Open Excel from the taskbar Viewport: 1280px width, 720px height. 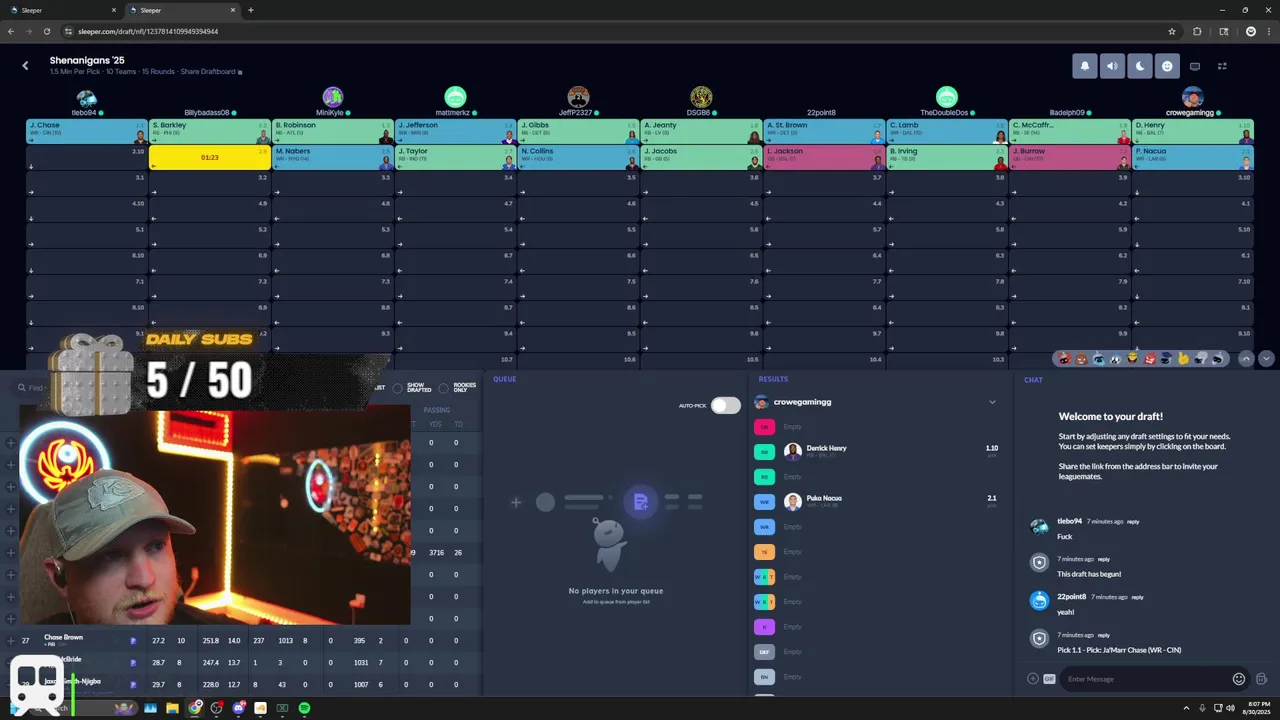282,708
